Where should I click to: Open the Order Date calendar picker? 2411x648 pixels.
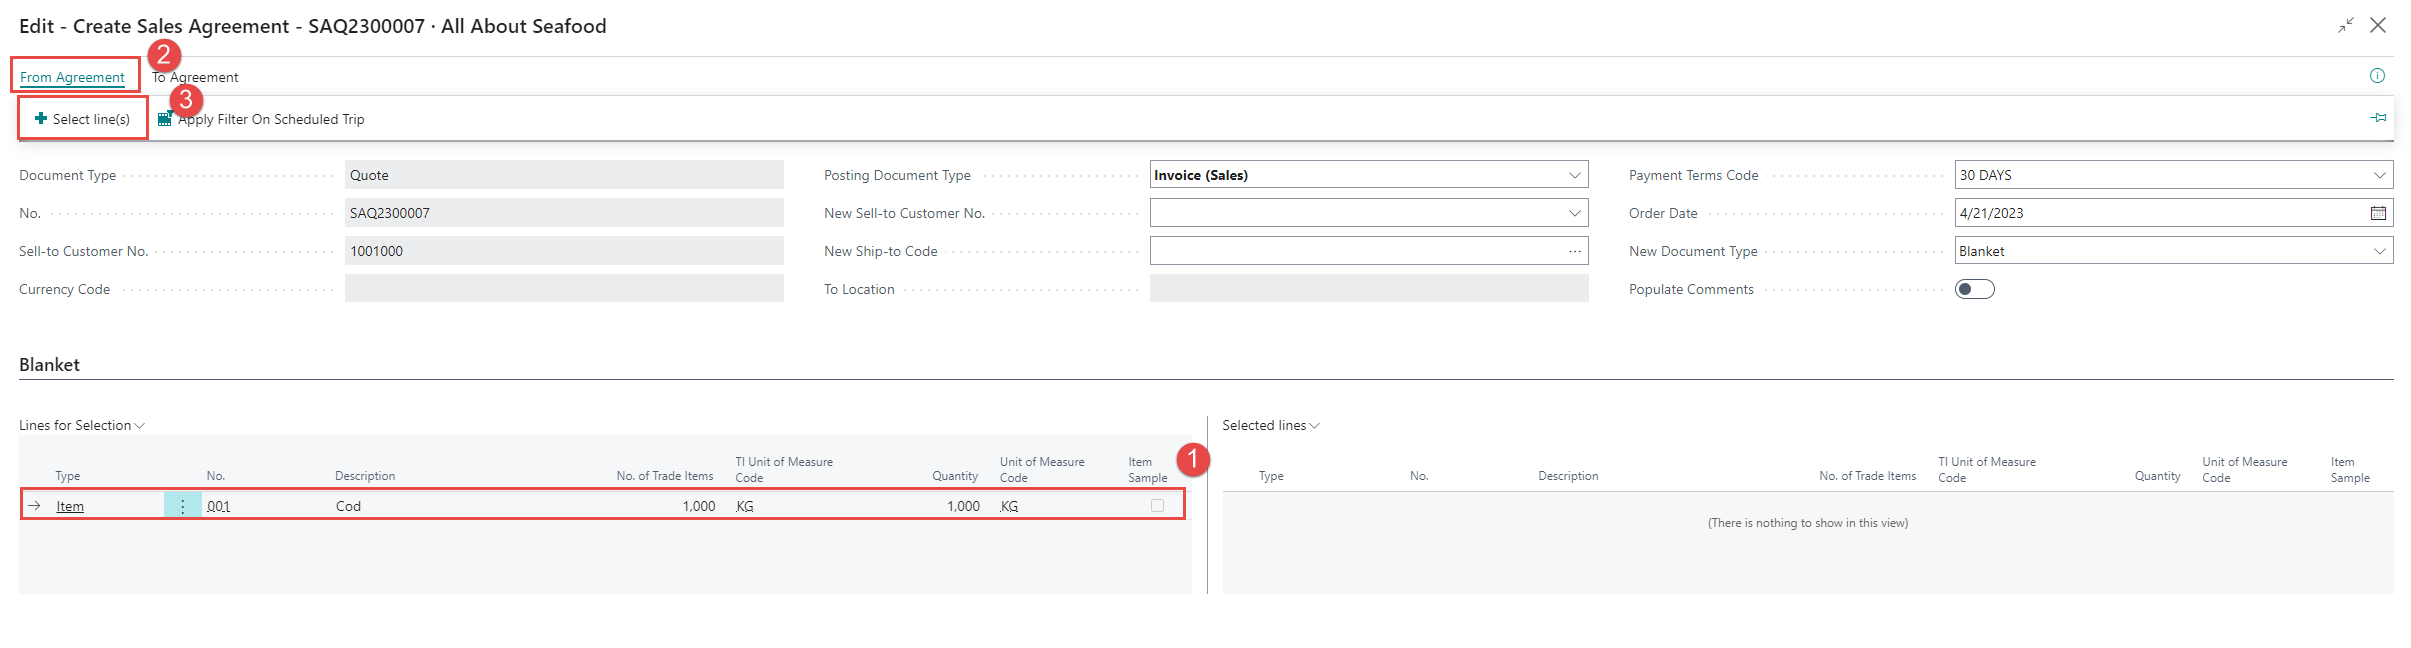click(x=2378, y=213)
